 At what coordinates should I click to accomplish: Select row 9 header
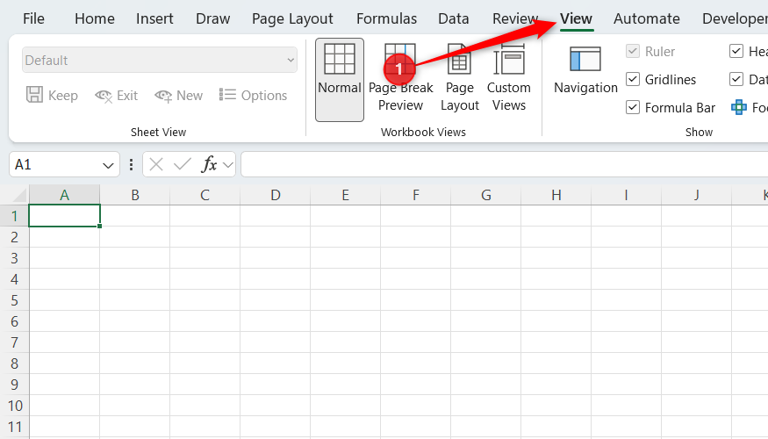pyautogui.click(x=14, y=385)
